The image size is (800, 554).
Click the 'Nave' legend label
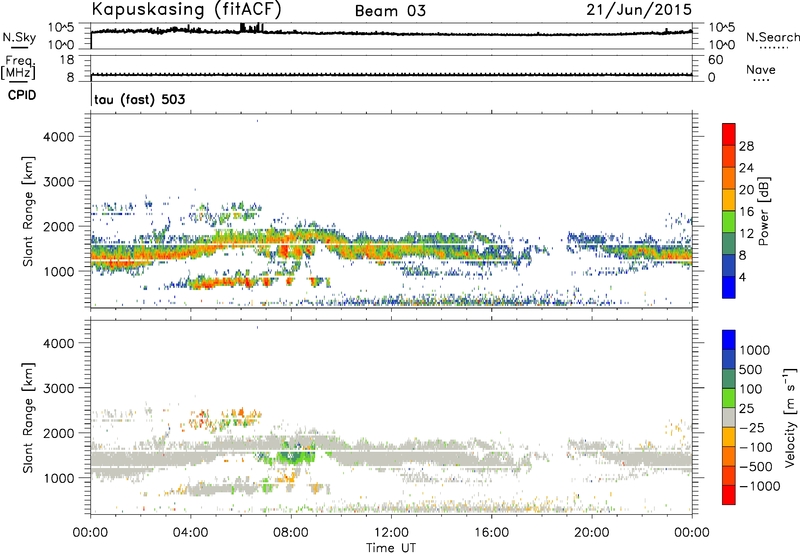click(x=761, y=69)
